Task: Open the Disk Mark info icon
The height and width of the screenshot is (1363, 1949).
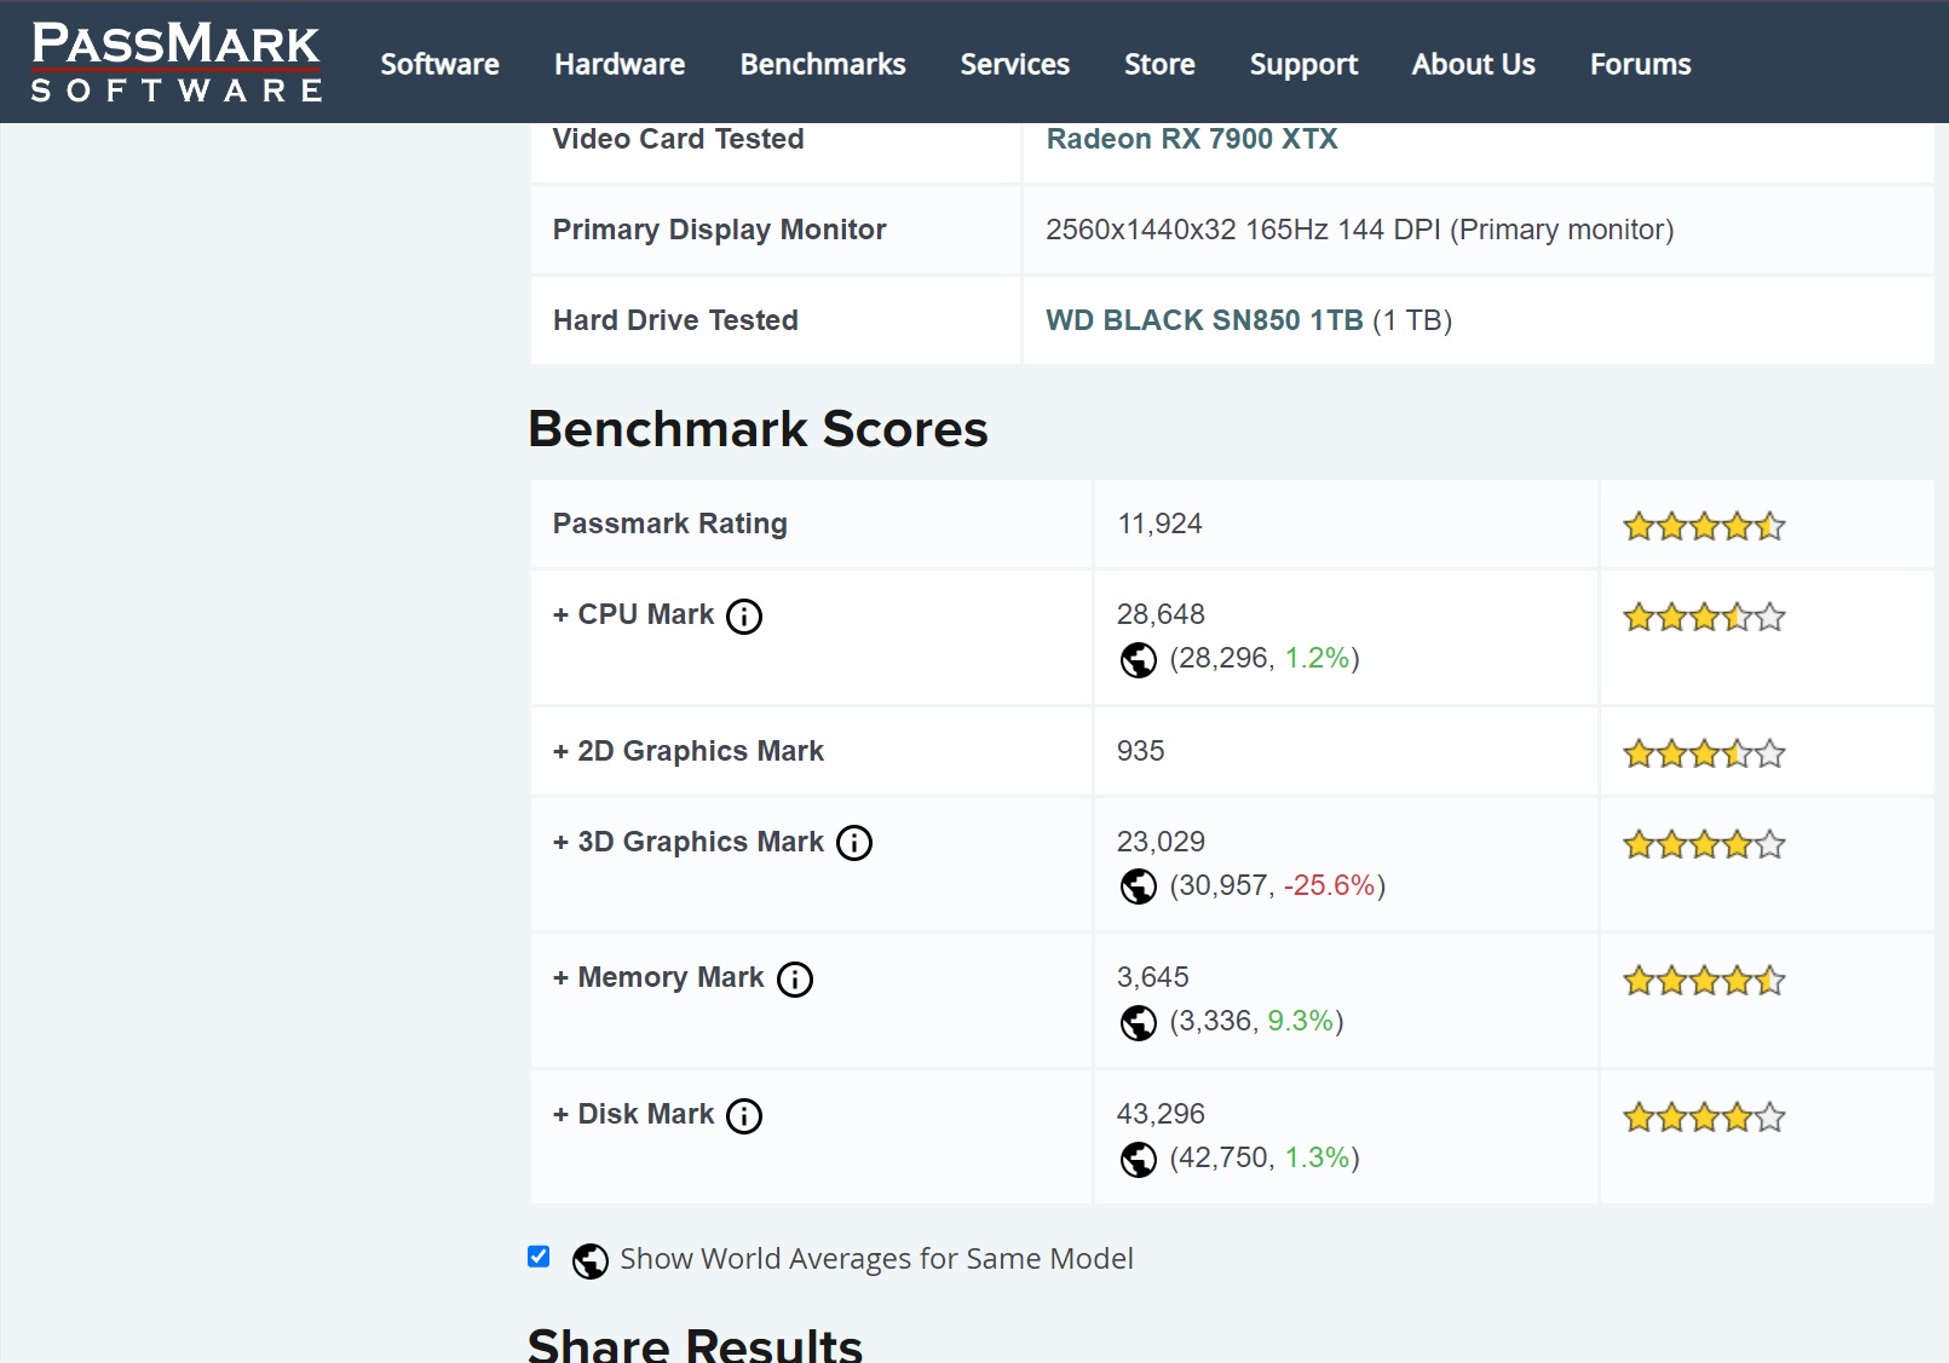Action: coord(744,1116)
